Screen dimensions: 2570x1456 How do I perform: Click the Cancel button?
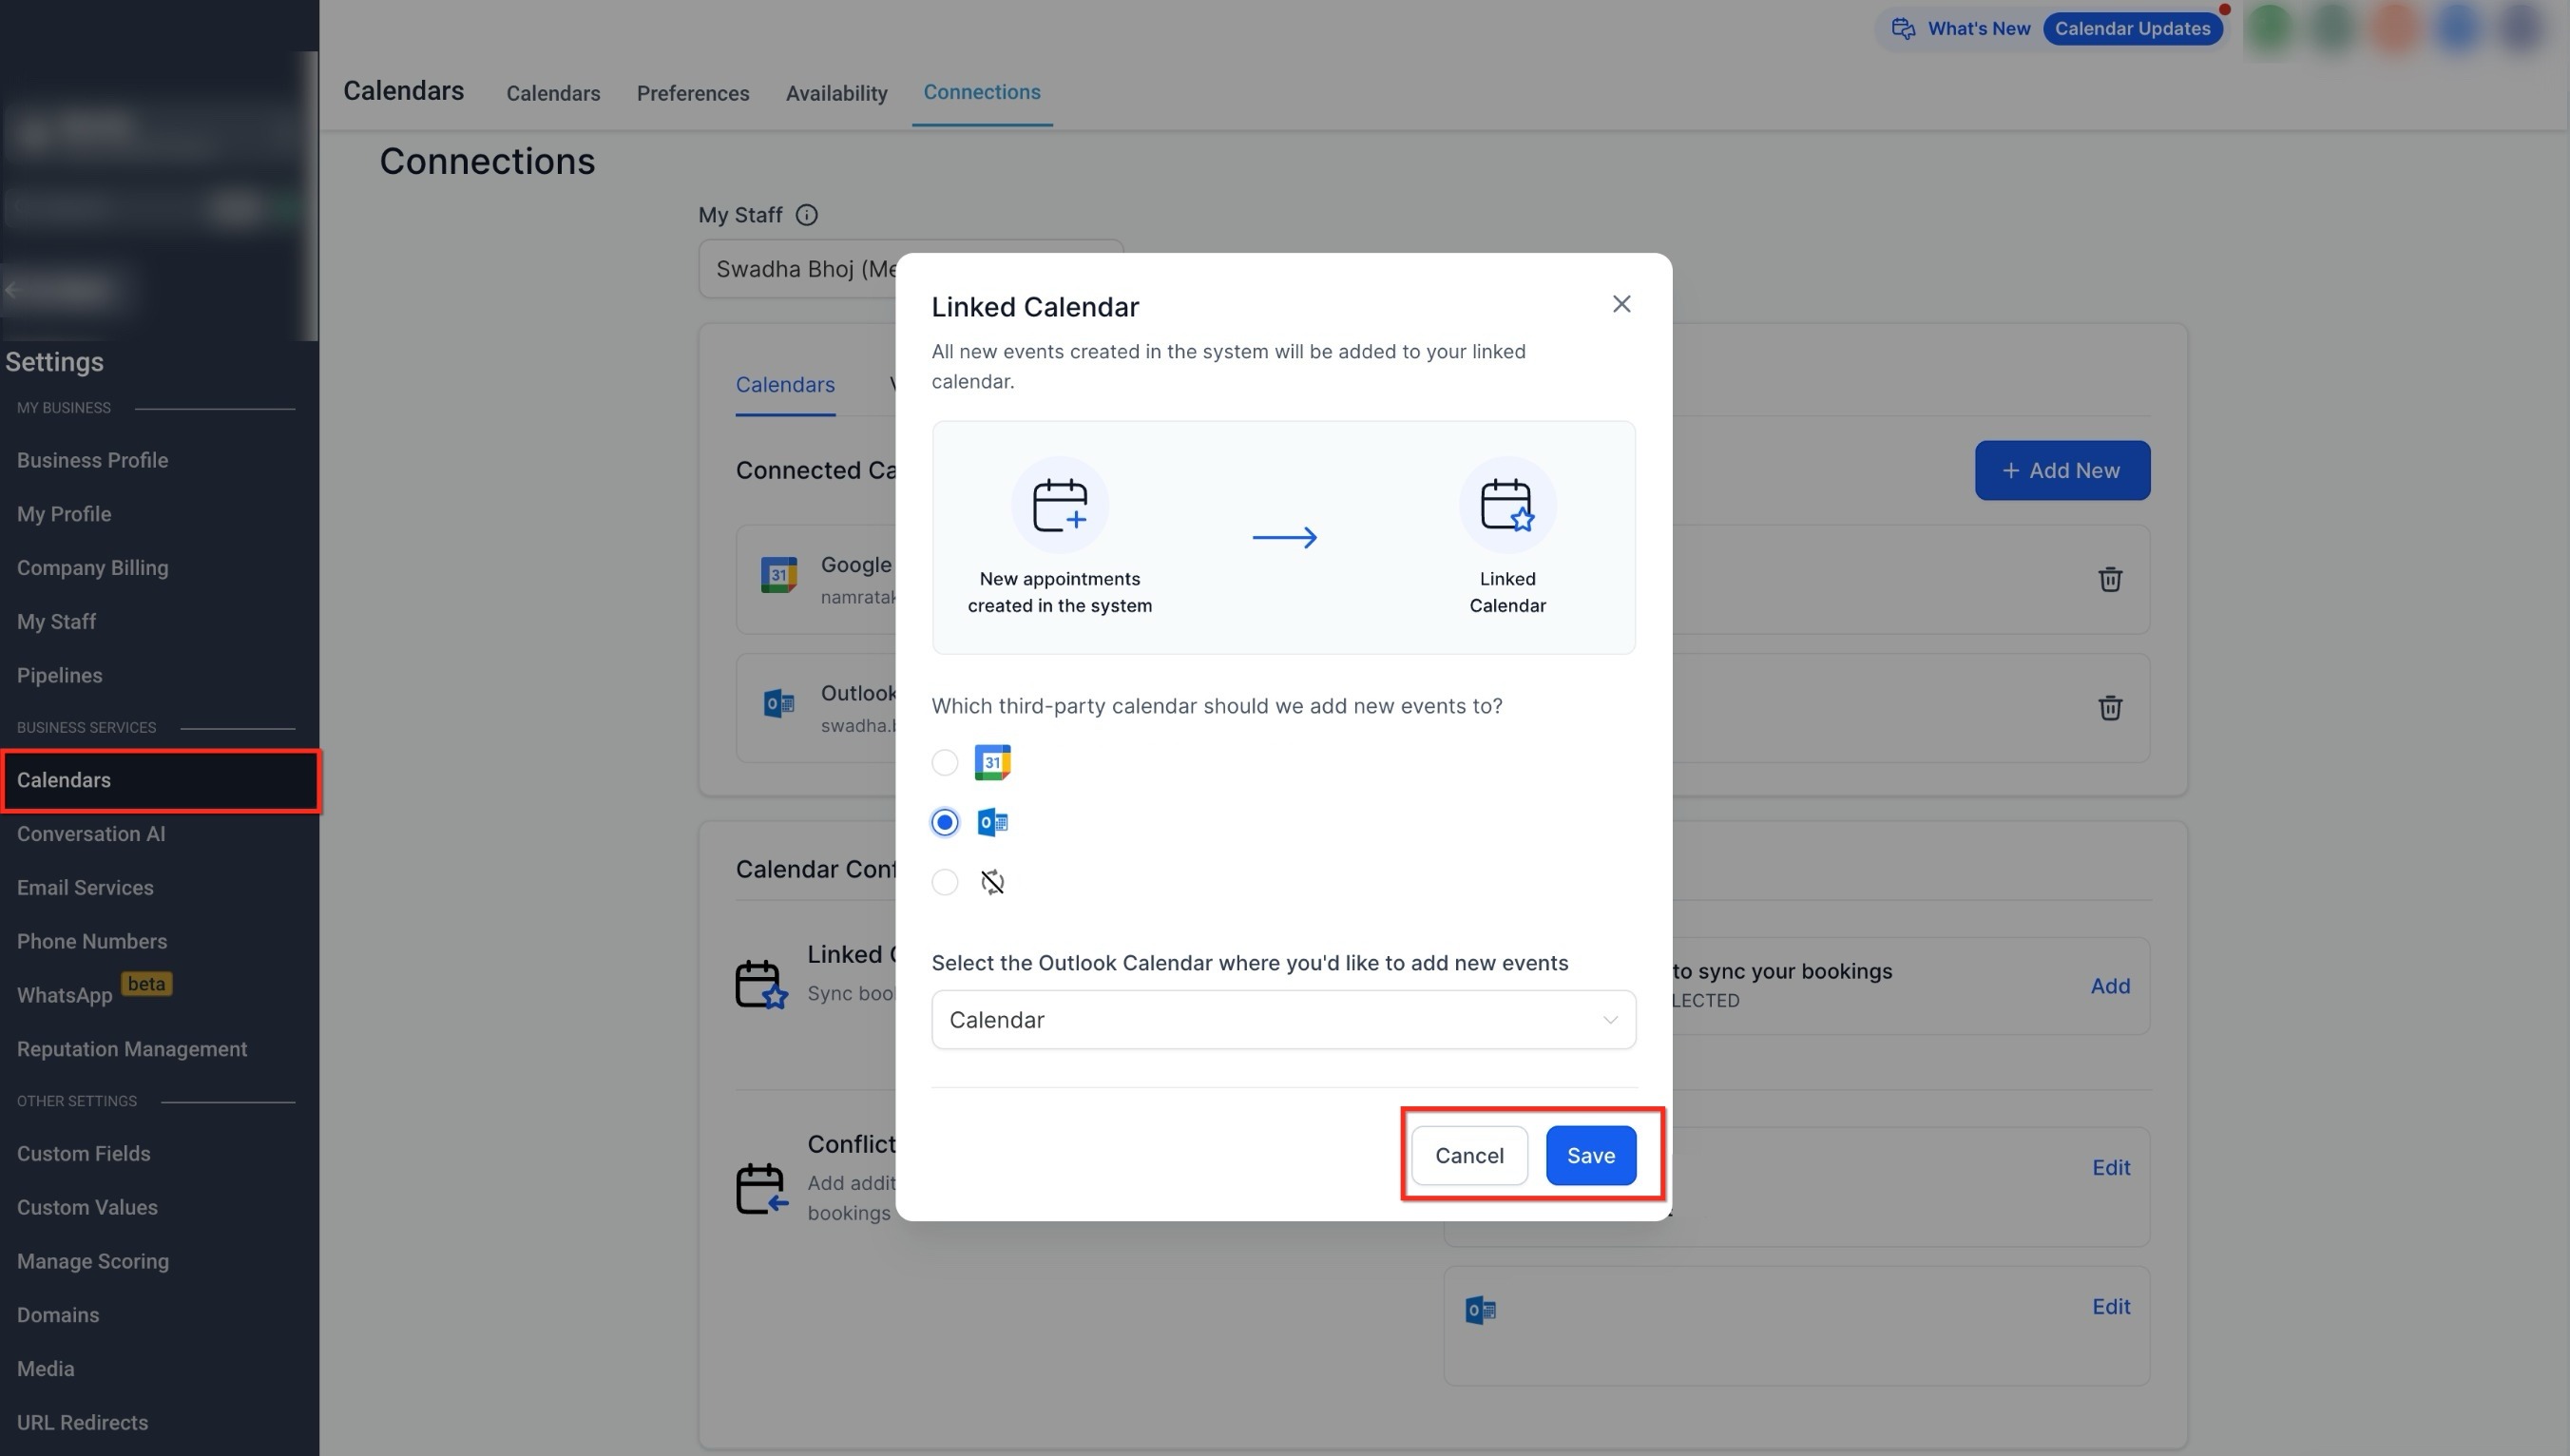pyautogui.click(x=1468, y=1156)
